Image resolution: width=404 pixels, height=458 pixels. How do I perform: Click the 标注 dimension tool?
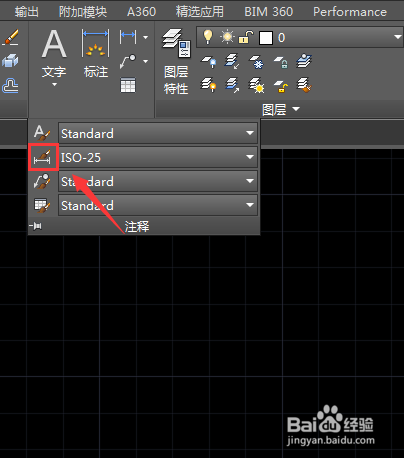tap(96, 54)
